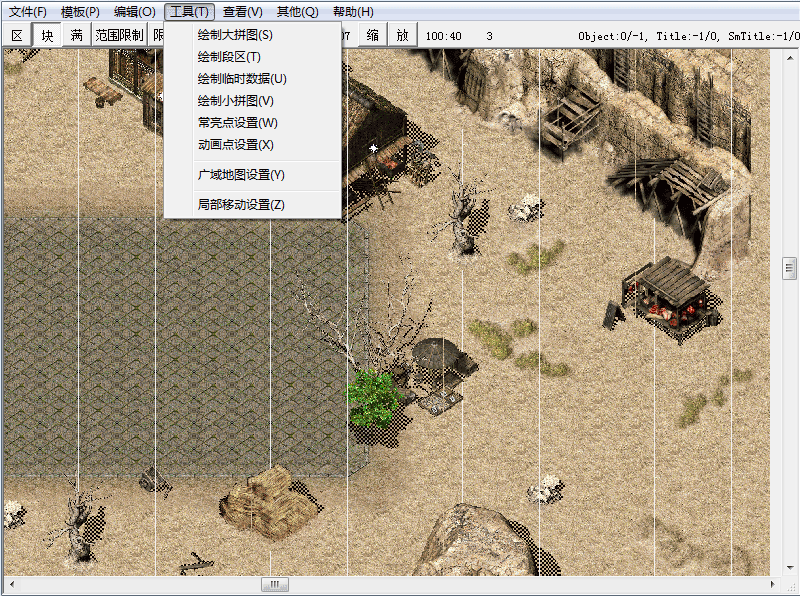Open the 查看(V) menu
Screen dimensions: 800x596
[x=242, y=12]
